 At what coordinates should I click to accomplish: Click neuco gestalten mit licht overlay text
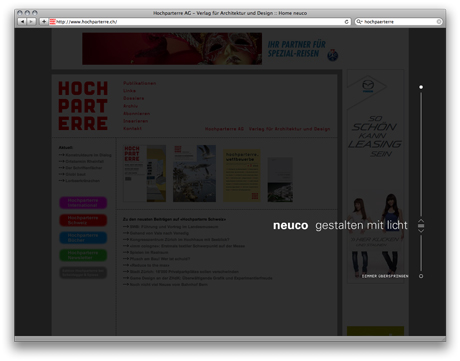pyautogui.click(x=340, y=225)
